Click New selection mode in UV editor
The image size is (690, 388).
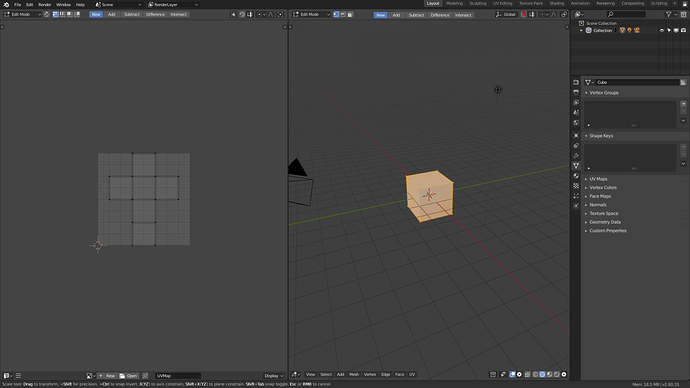[95, 15]
